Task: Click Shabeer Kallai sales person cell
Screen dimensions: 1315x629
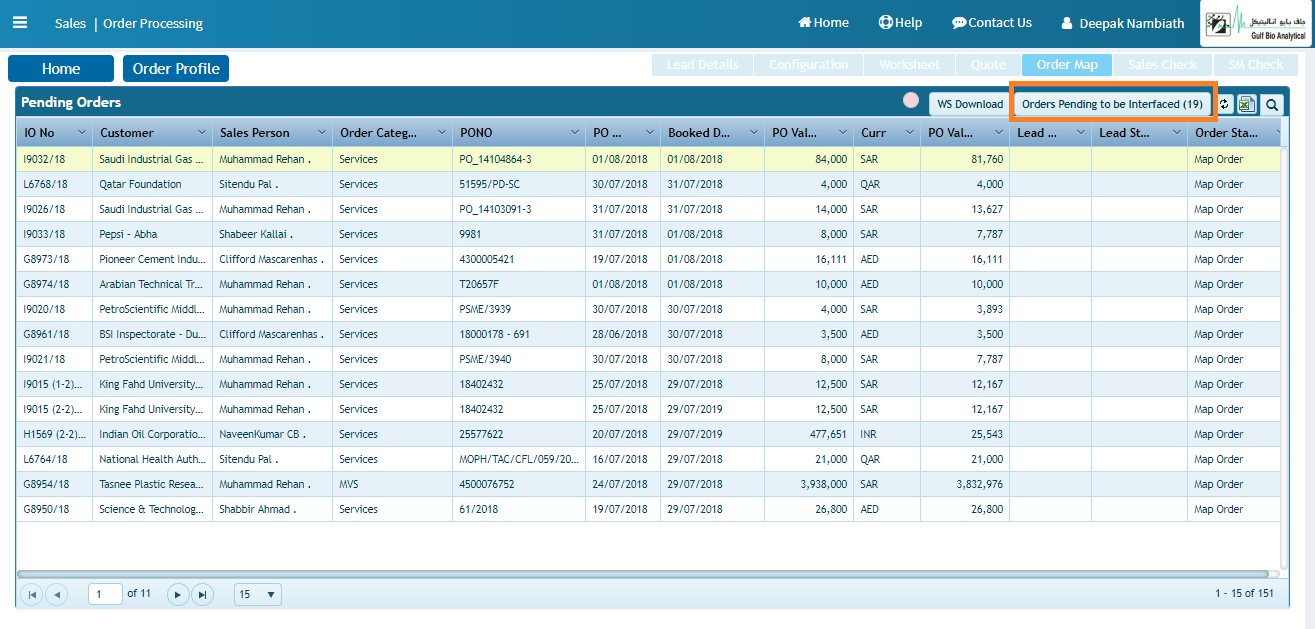Action: [272, 234]
